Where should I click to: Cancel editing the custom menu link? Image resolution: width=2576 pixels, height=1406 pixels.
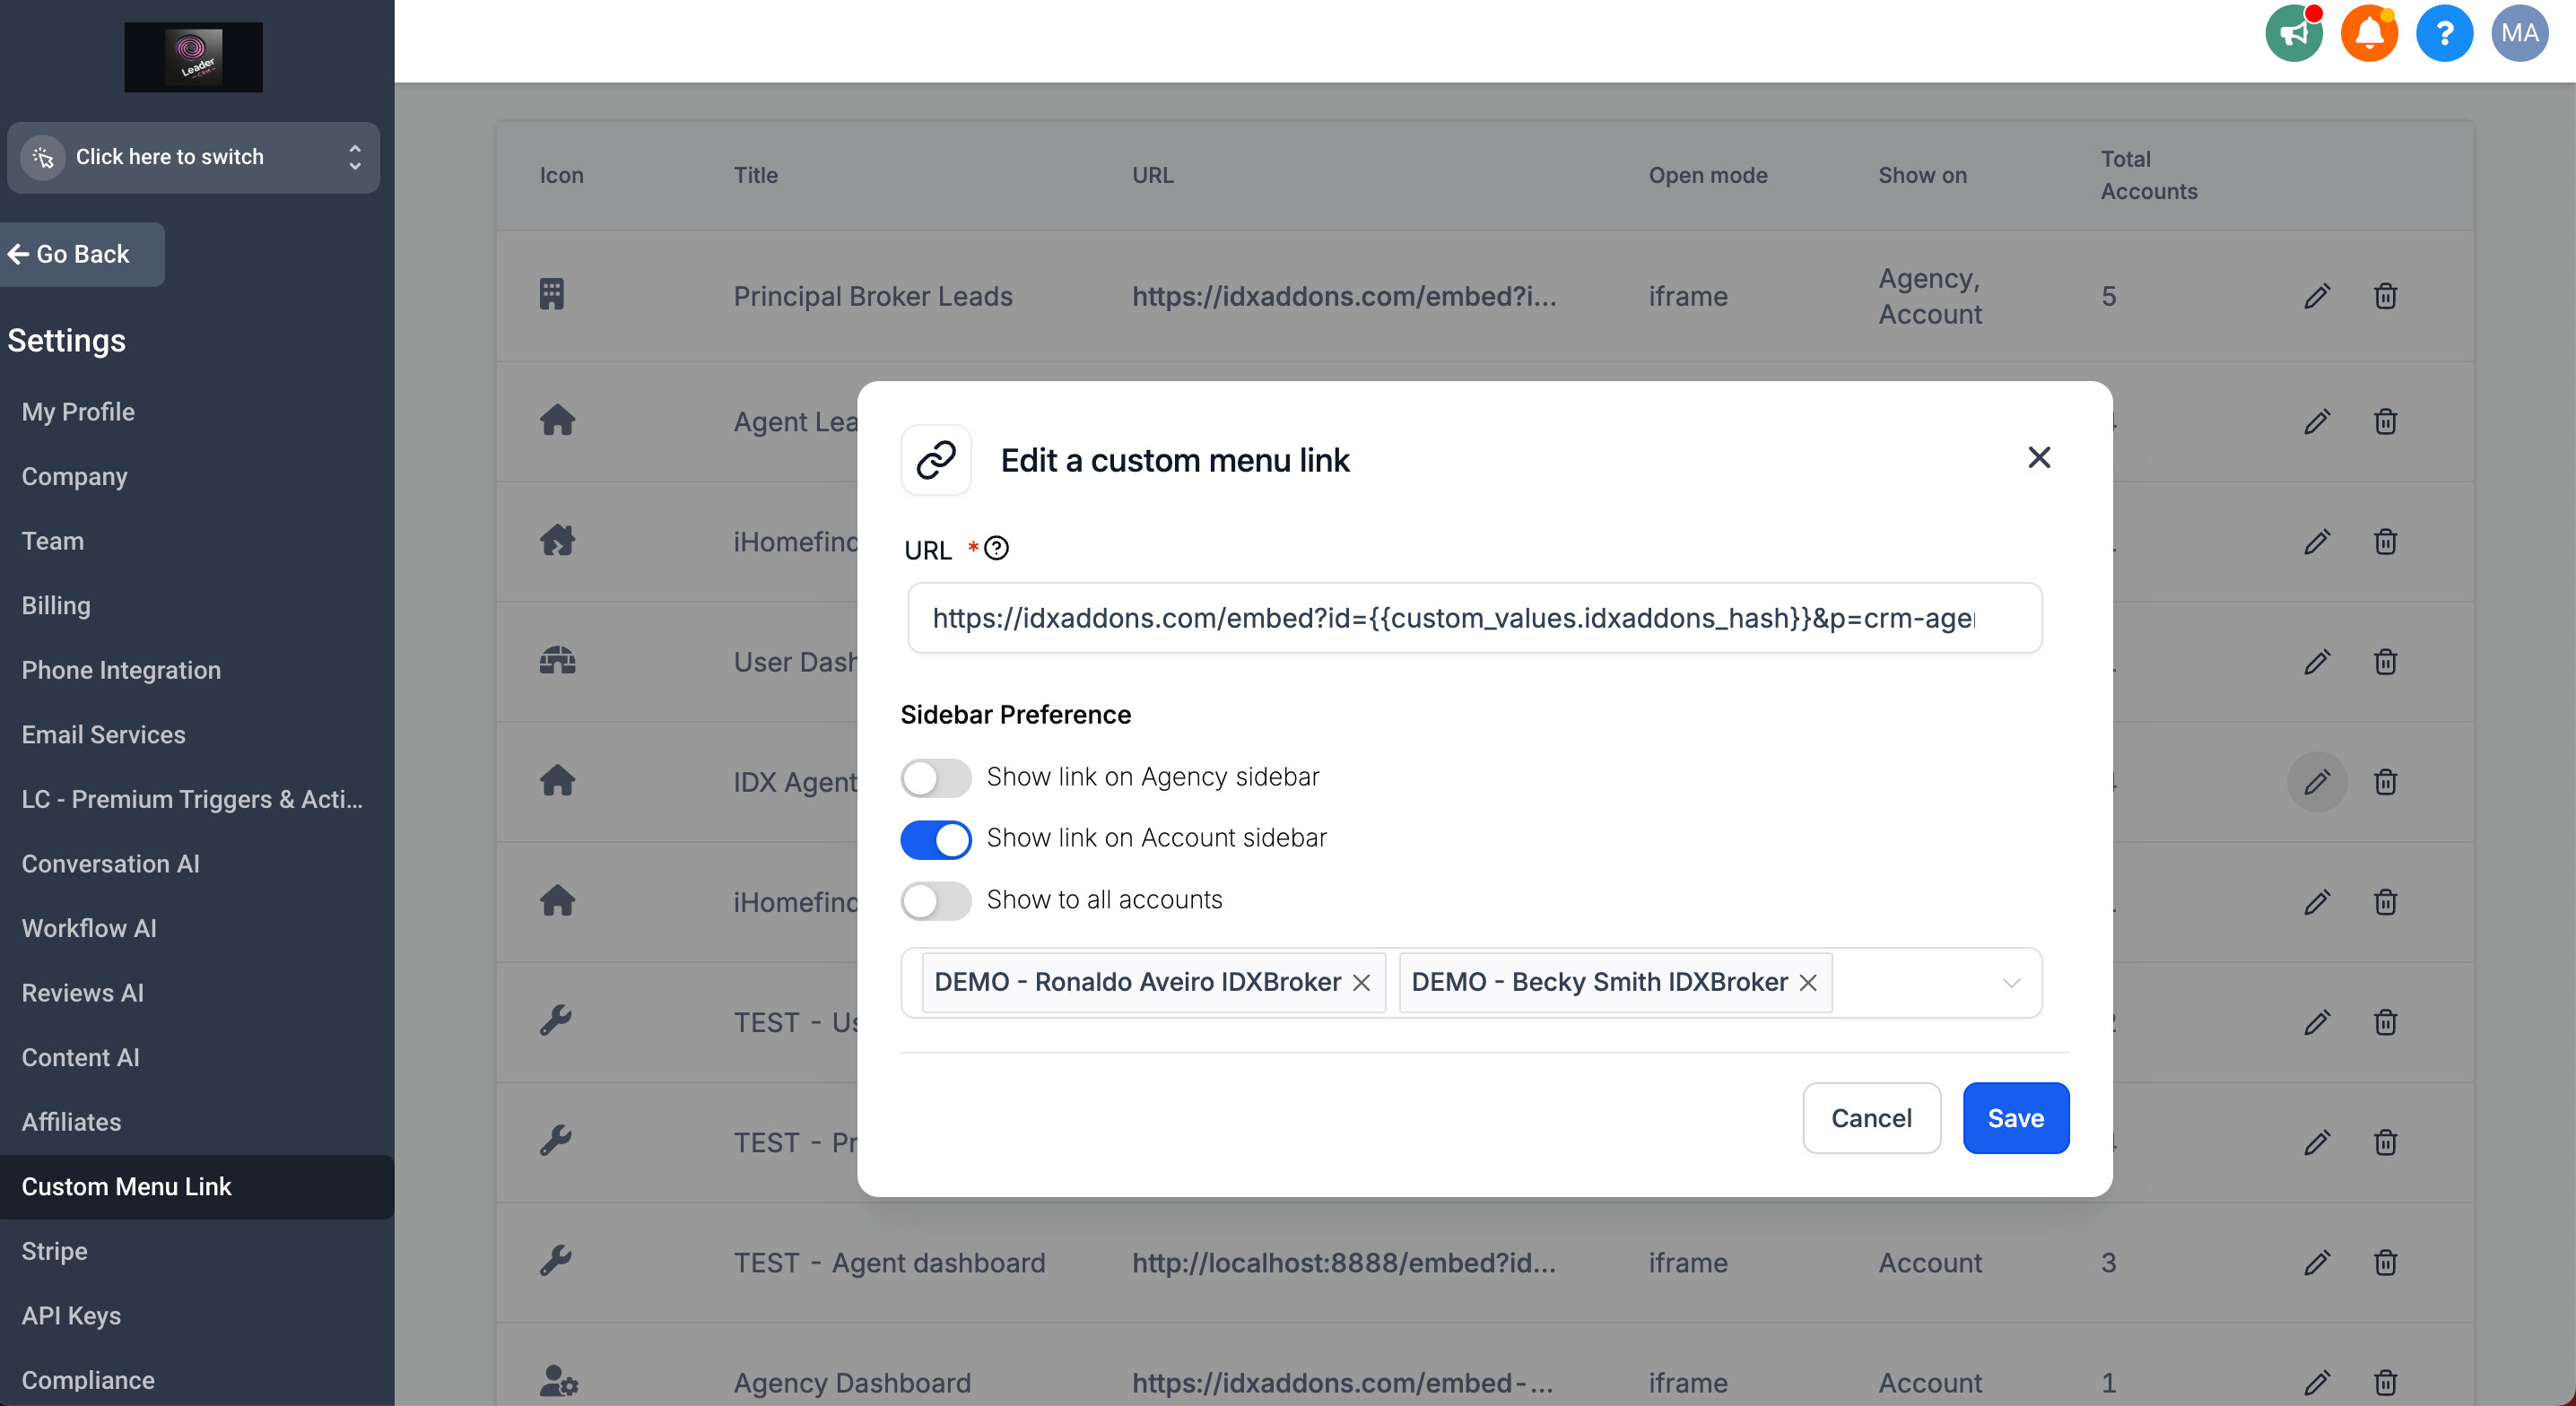pyautogui.click(x=1870, y=1118)
